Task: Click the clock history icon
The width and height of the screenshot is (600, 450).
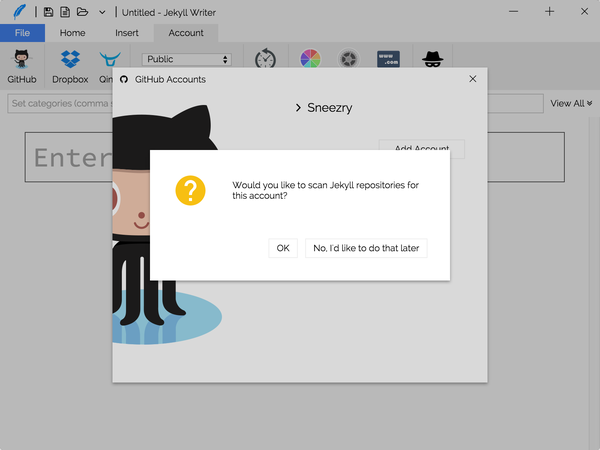Action: click(x=266, y=59)
